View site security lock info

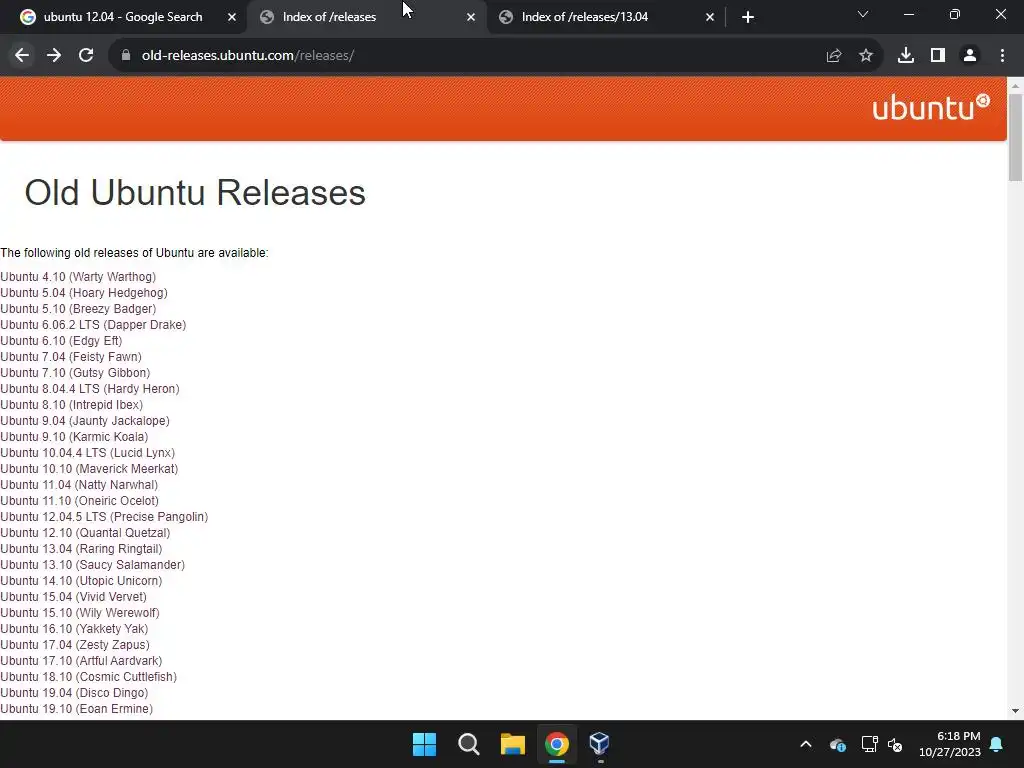[126, 56]
